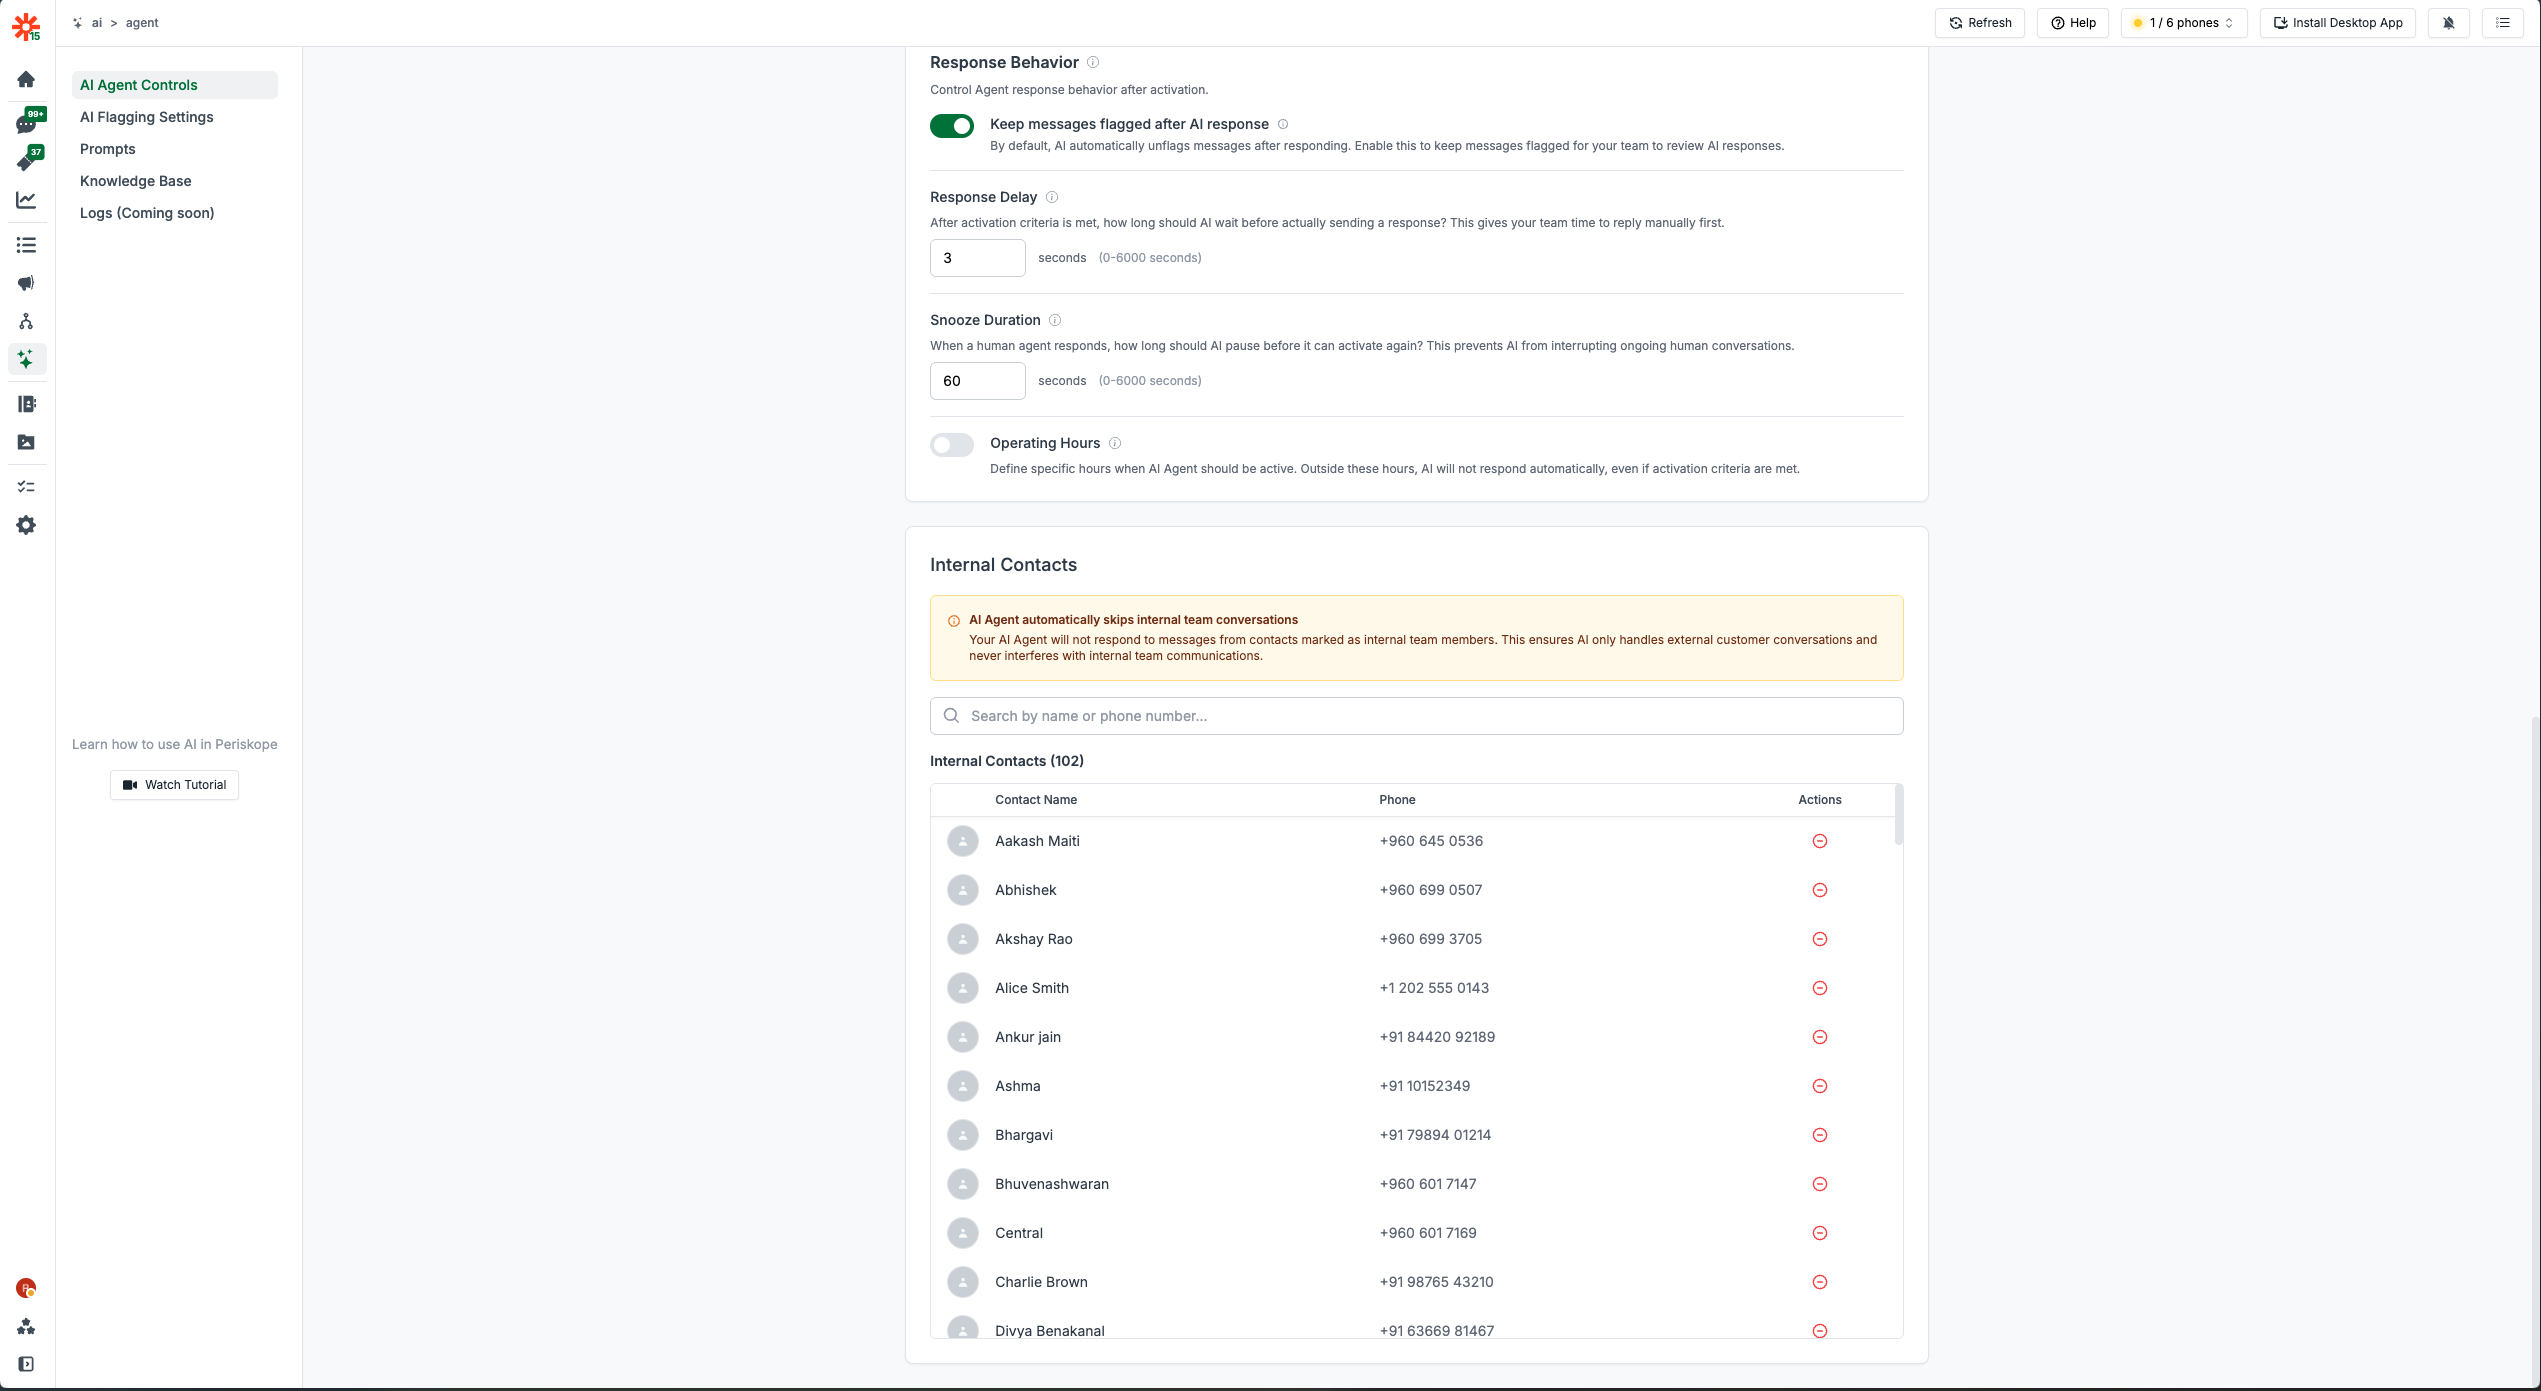Enable the Operating Hours toggle
The width and height of the screenshot is (2541, 1391).
point(951,445)
